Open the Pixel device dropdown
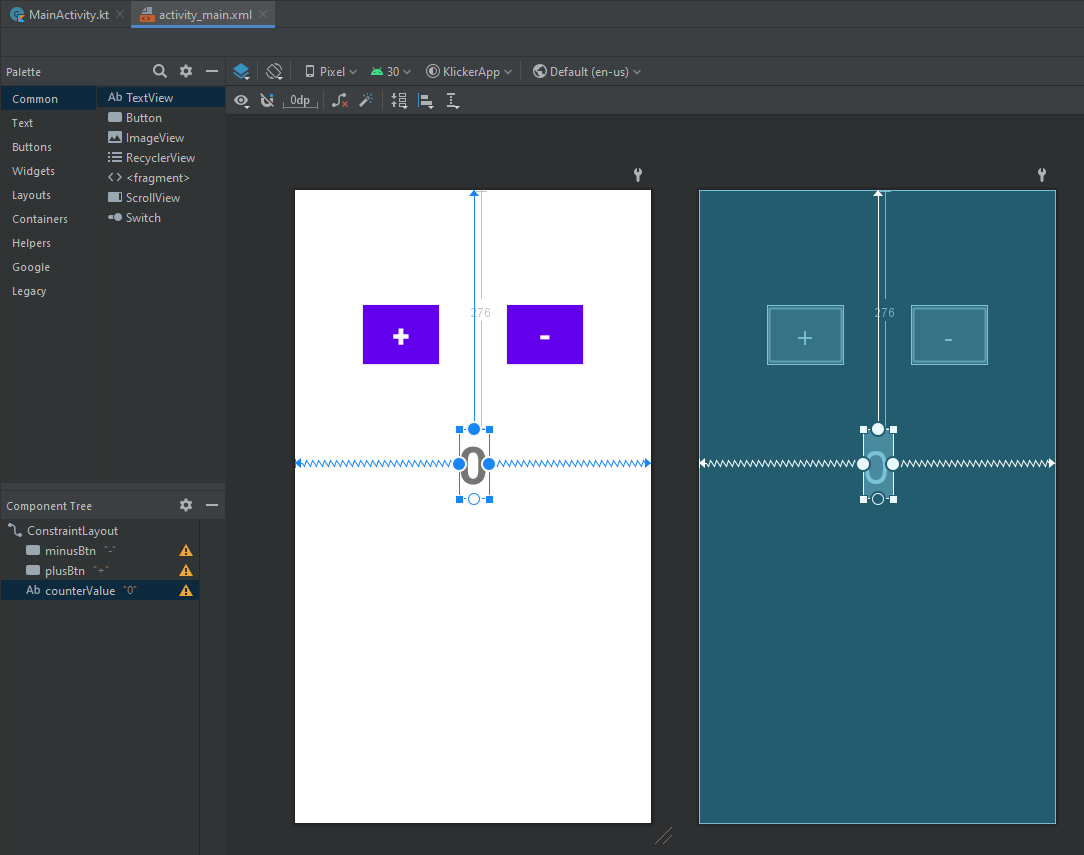 coord(331,72)
